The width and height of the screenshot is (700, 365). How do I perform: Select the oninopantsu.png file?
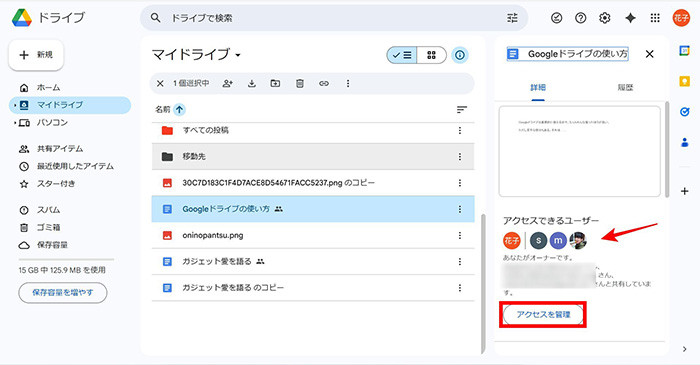point(313,235)
